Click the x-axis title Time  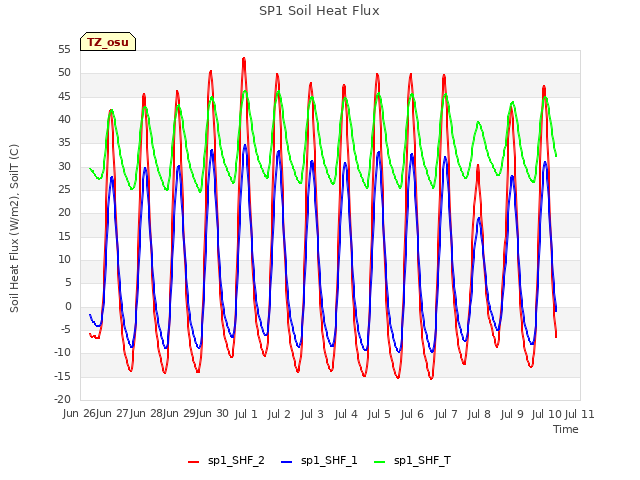point(565,429)
